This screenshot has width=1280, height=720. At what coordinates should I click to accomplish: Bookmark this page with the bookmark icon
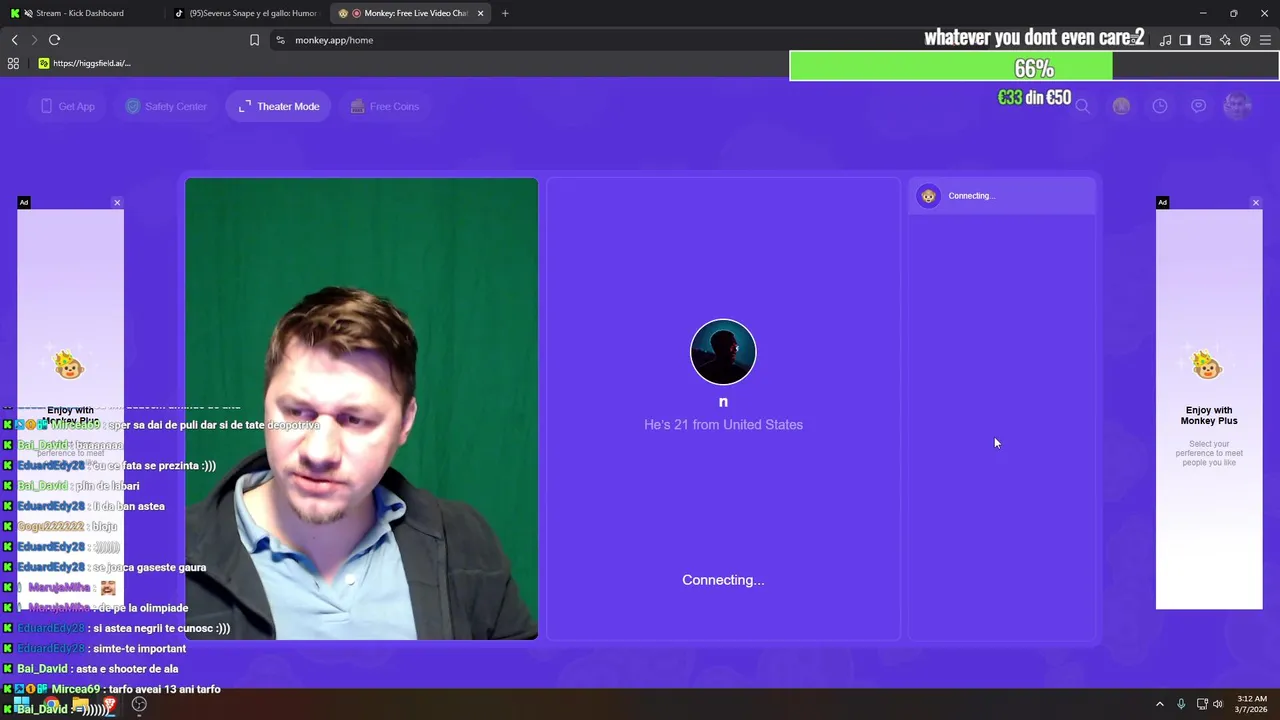[x=254, y=40]
